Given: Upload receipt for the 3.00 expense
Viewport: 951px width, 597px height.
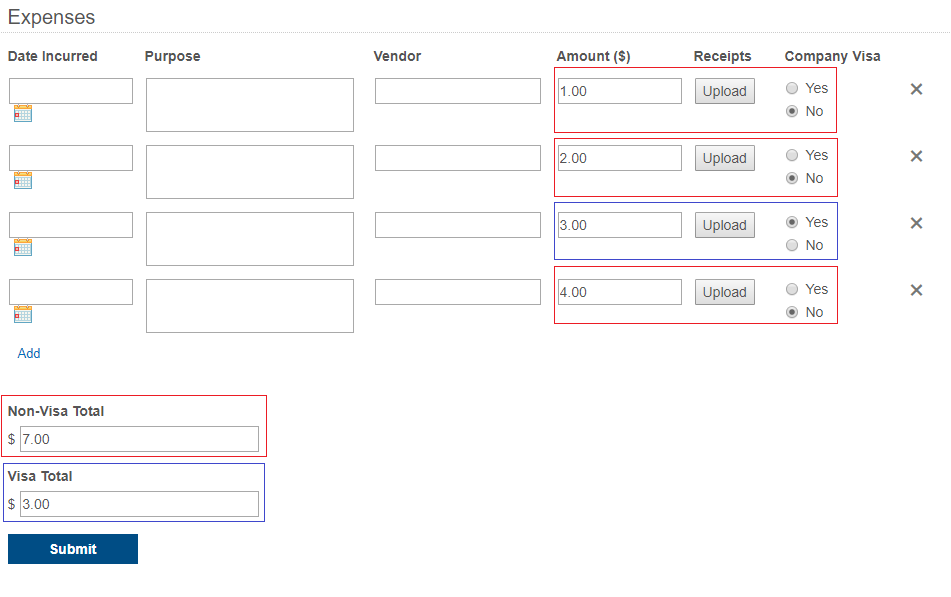Looking at the screenshot, I should [724, 225].
